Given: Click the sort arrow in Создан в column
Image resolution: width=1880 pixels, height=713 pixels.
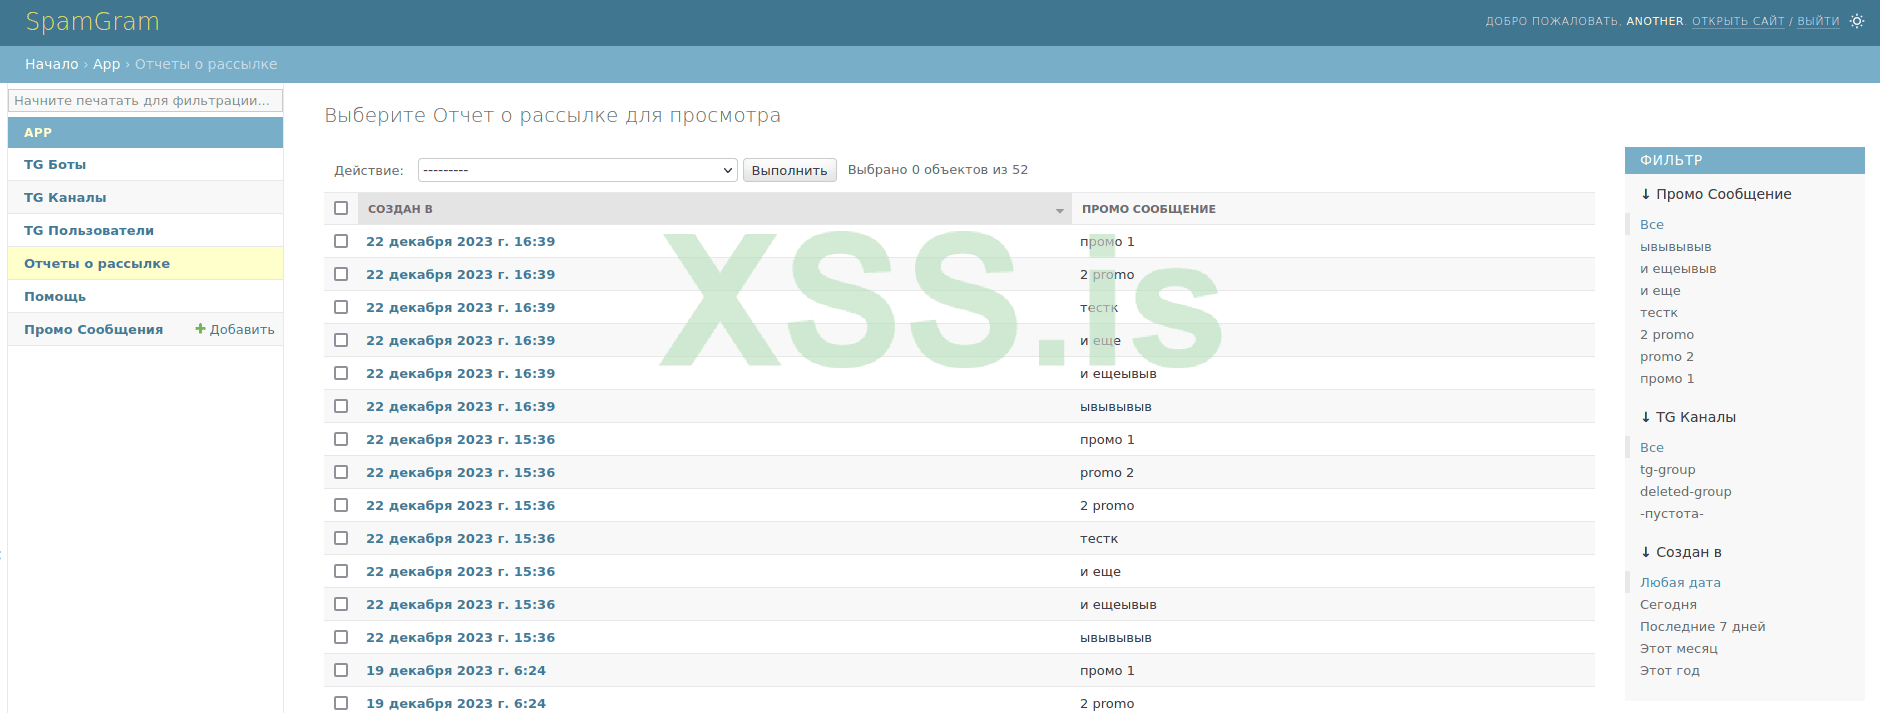Looking at the screenshot, I should pyautogui.click(x=1059, y=210).
